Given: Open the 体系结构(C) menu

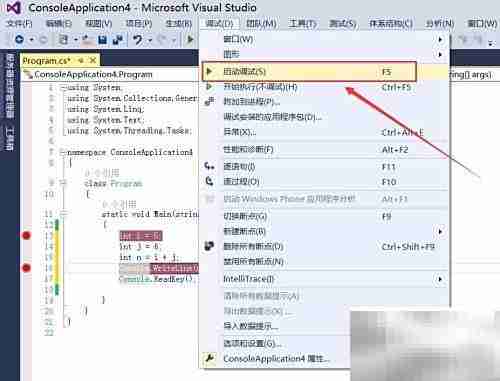Looking at the screenshot, I should pos(391,24).
